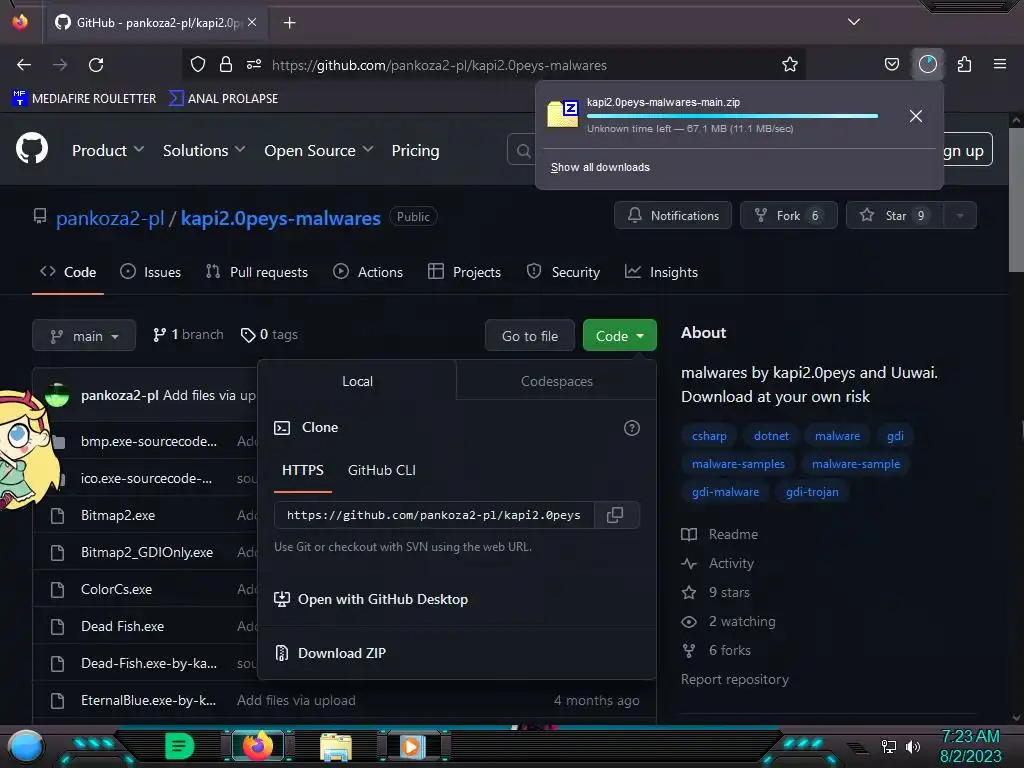Click the download progress bar
The width and height of the screenshot is (1024, 768).
732,116
